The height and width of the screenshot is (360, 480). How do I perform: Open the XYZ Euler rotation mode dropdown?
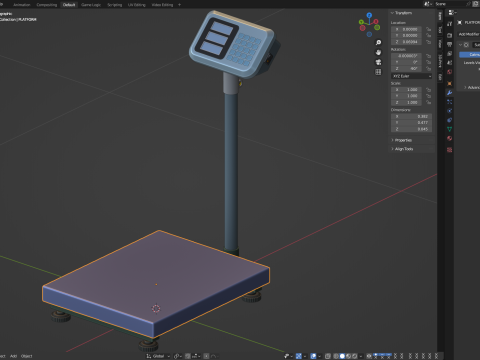point(412,76)
